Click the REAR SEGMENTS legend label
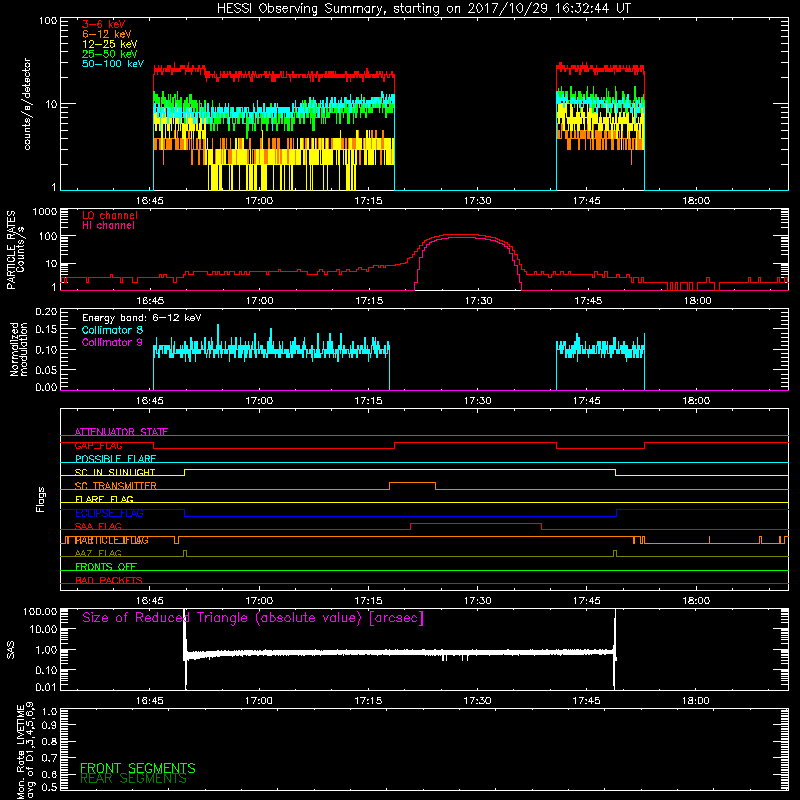Screen dimensions: 800x800 tap(133, 779)
